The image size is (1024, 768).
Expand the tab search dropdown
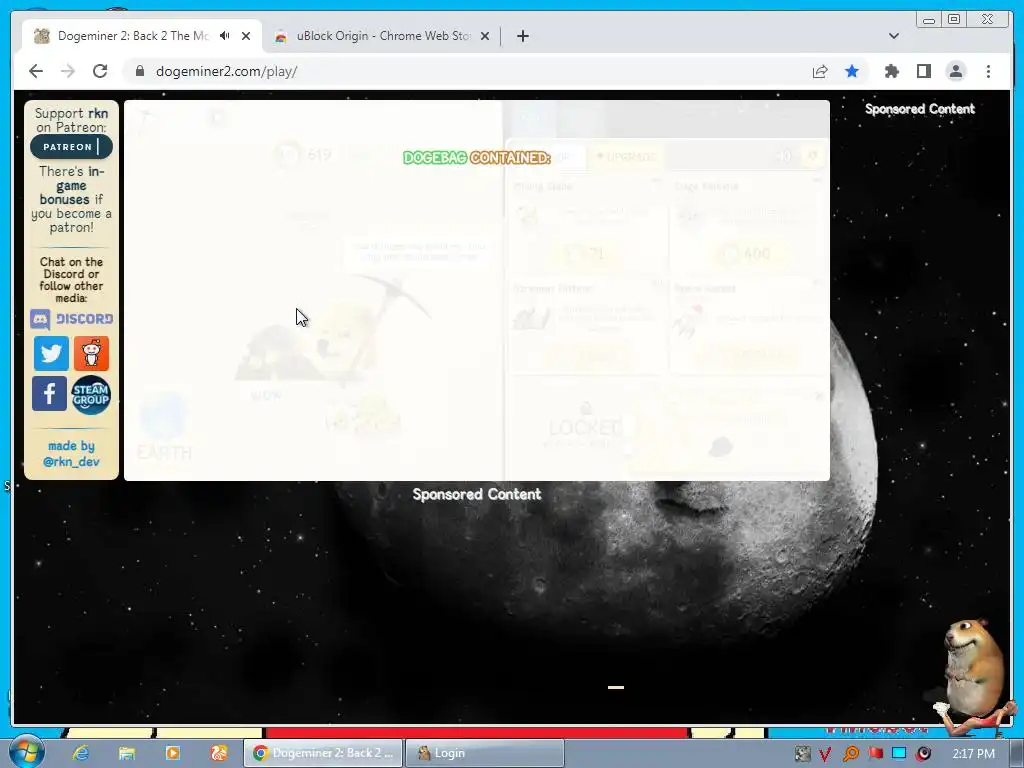click(x=894, y=36)
